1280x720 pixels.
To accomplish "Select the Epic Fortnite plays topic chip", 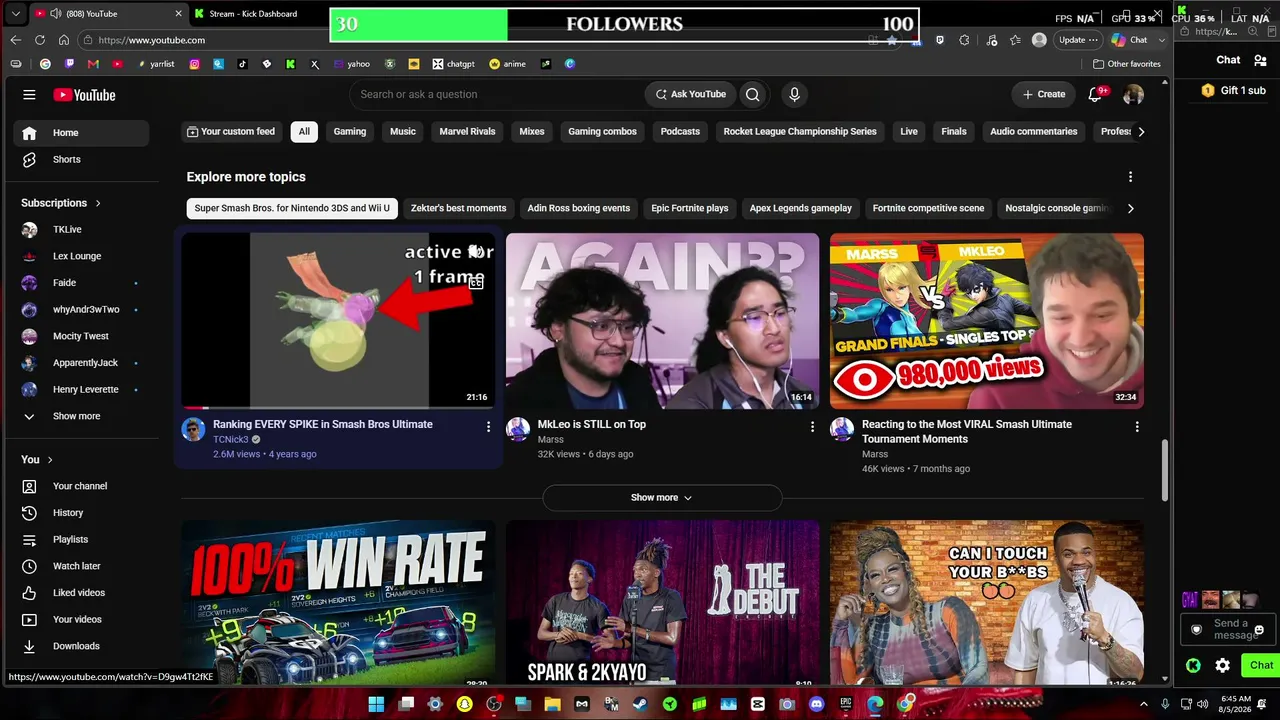I will [x=690, y=208].
